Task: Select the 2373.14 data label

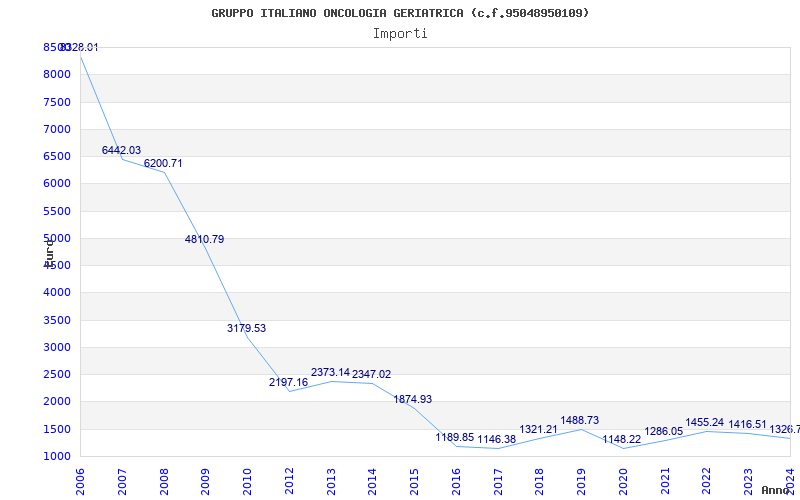Action: tap(331, 372)
